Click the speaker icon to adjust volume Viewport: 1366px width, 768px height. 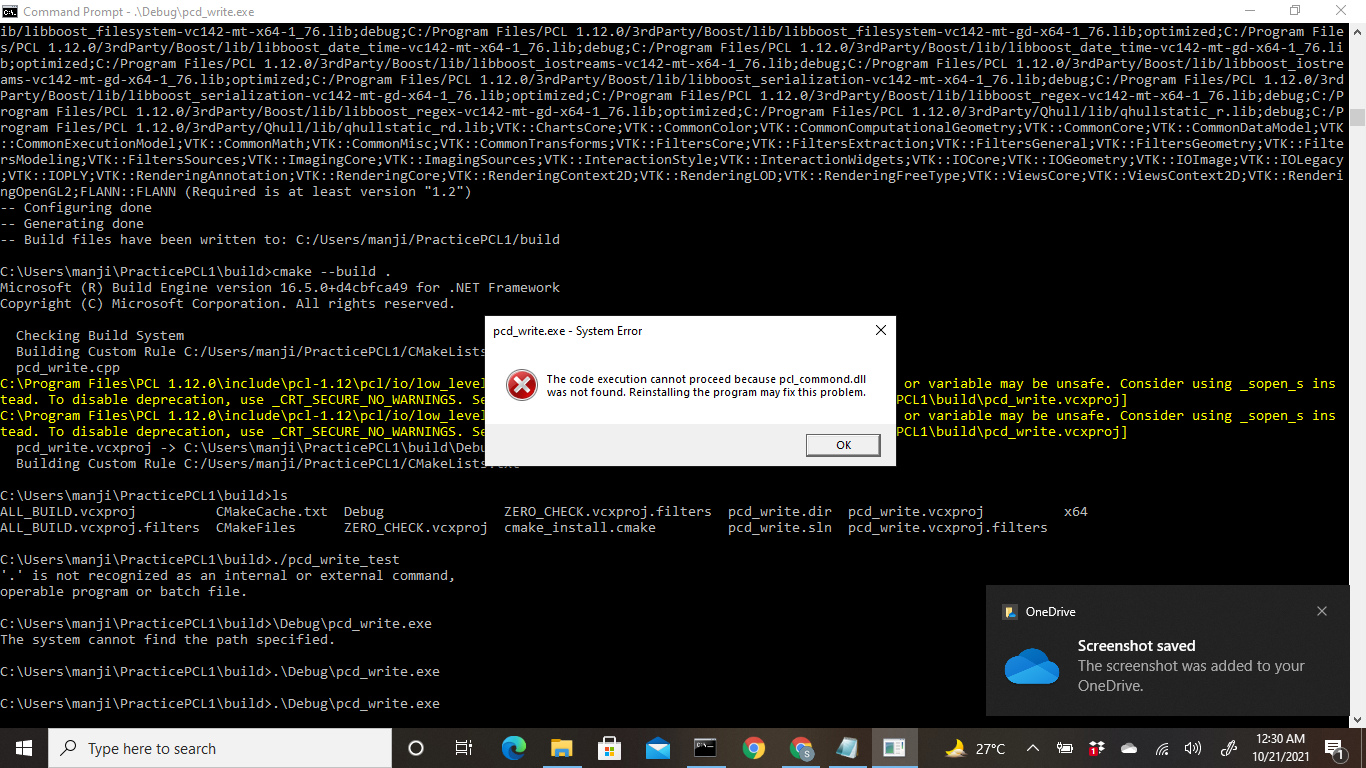pyautogui.click(x=1193, y=748)
